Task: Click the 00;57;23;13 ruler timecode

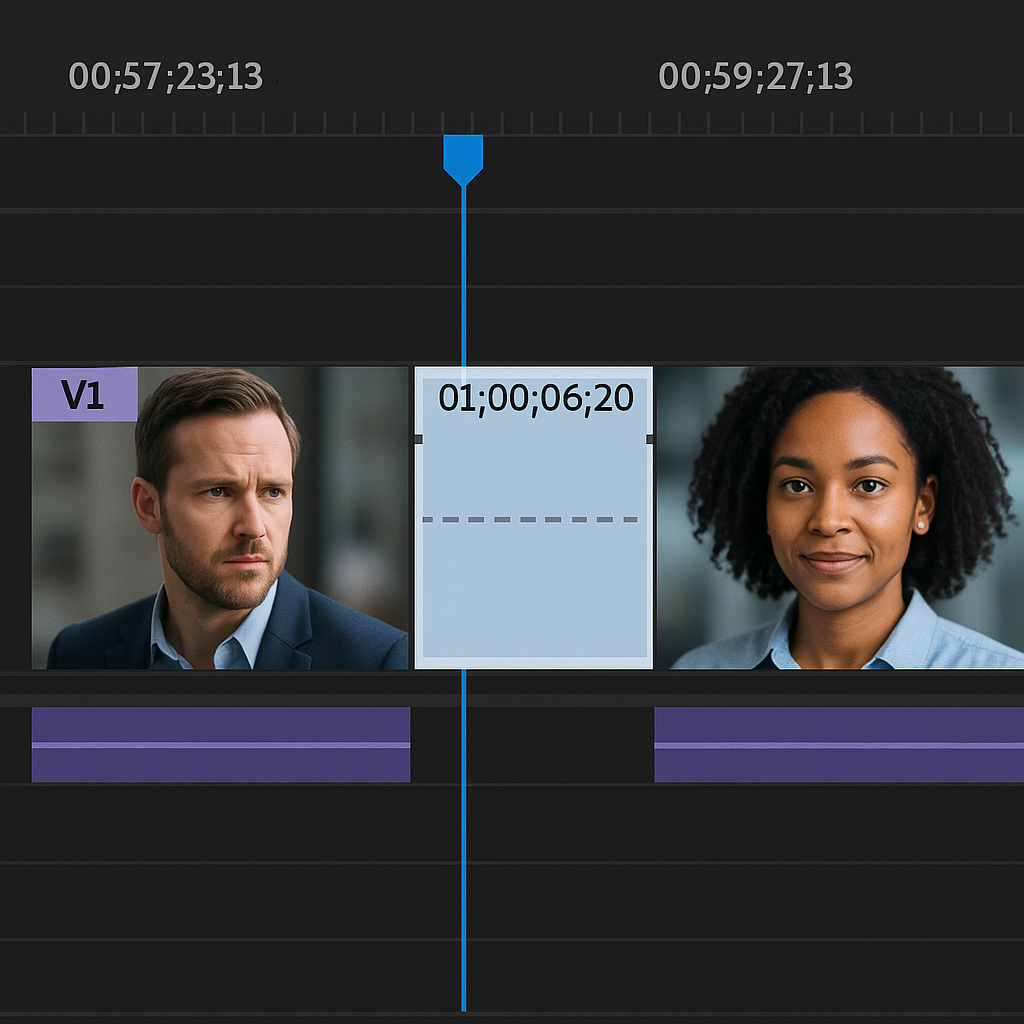Action: coord(166,77)
